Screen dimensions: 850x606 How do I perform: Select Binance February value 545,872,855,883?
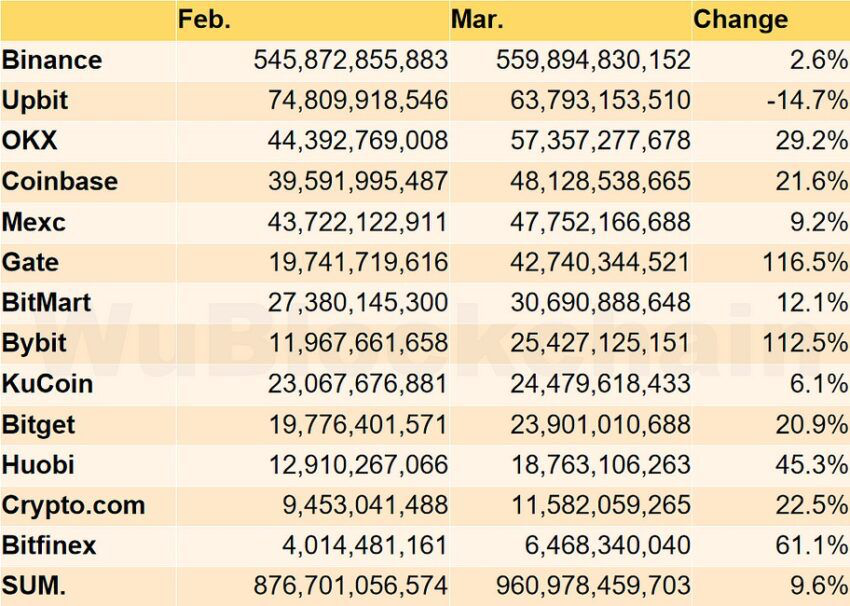tap(351, 60)
